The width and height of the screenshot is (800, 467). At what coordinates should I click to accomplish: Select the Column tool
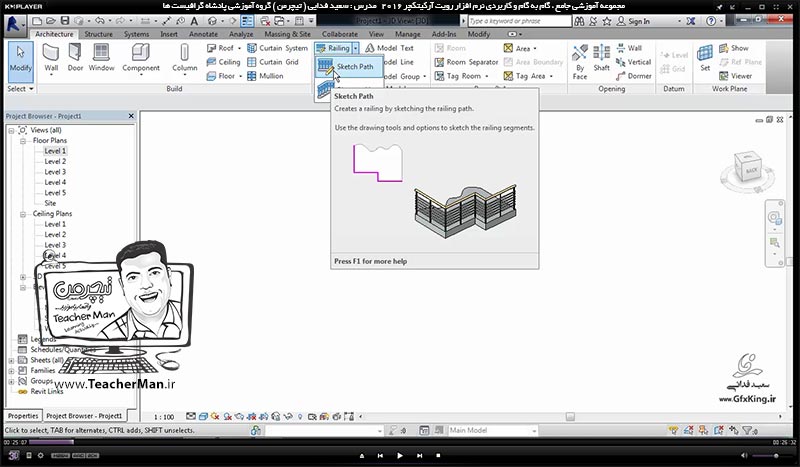(x=184, y=58)
